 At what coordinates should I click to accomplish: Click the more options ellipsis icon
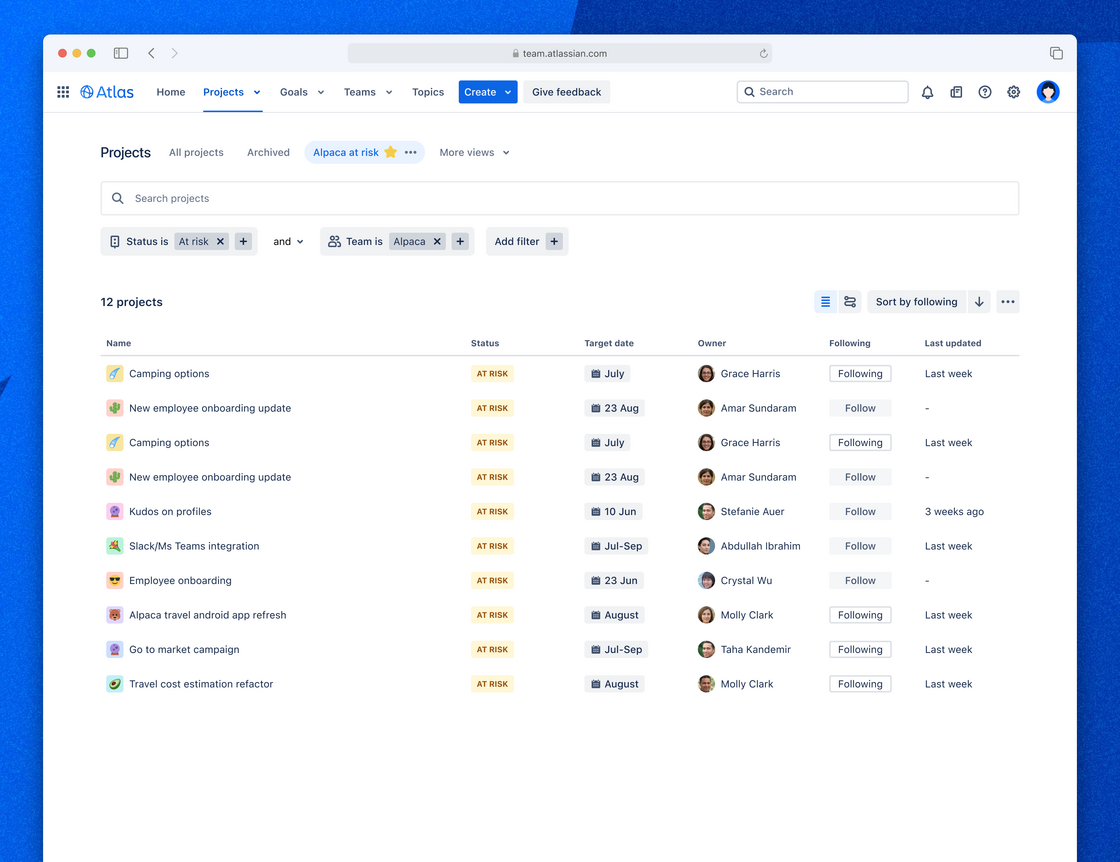pos(1007,301)
